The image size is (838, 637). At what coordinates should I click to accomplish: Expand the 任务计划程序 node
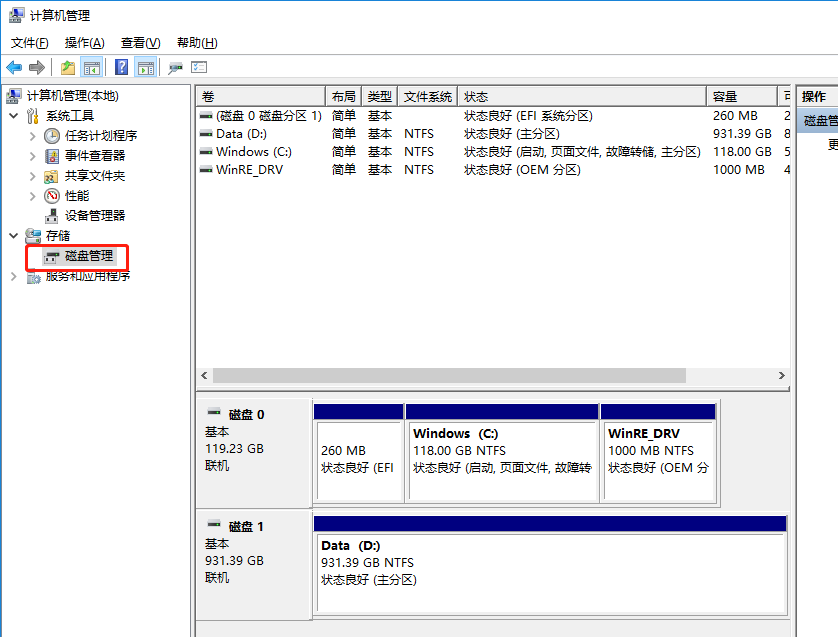click(x=33, y=136)
